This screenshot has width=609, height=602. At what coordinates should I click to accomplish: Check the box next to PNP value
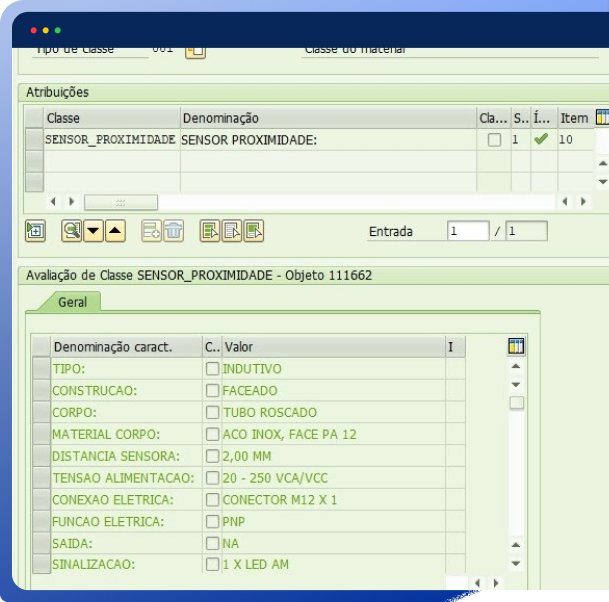[212, 522]
